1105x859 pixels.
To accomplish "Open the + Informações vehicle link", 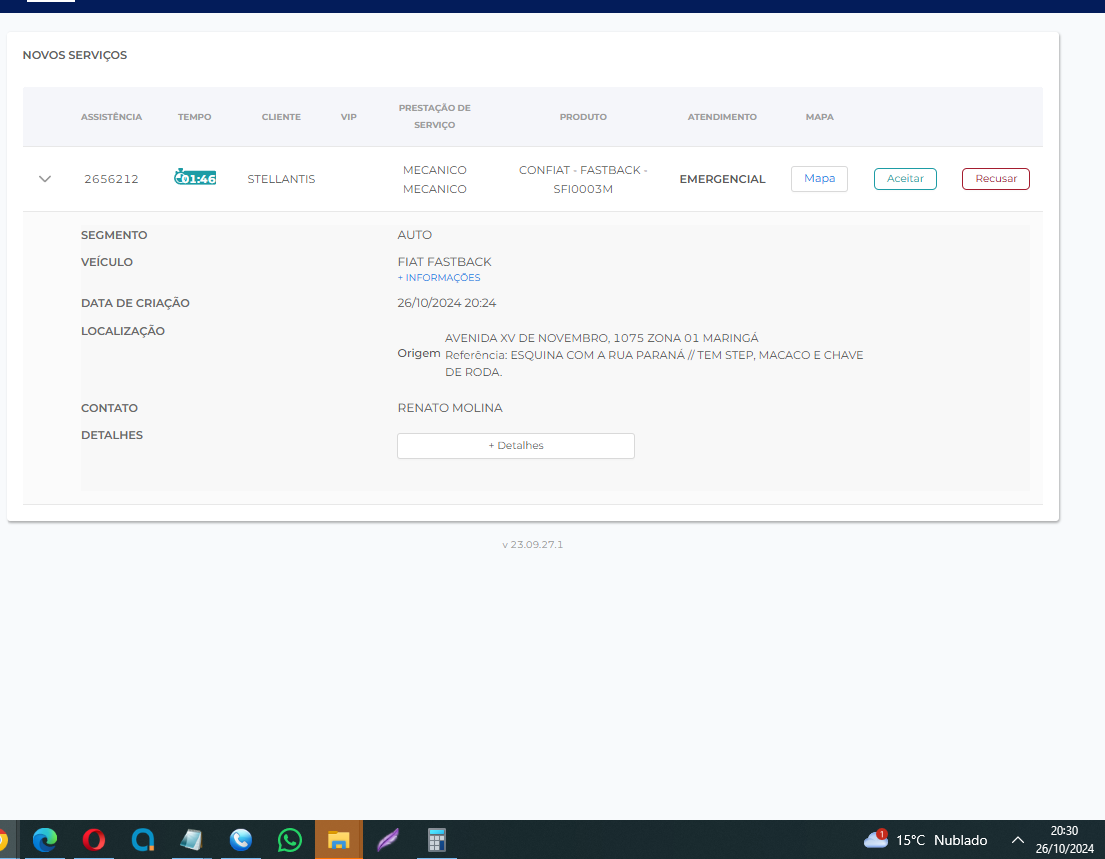I will tap(439, 278).
